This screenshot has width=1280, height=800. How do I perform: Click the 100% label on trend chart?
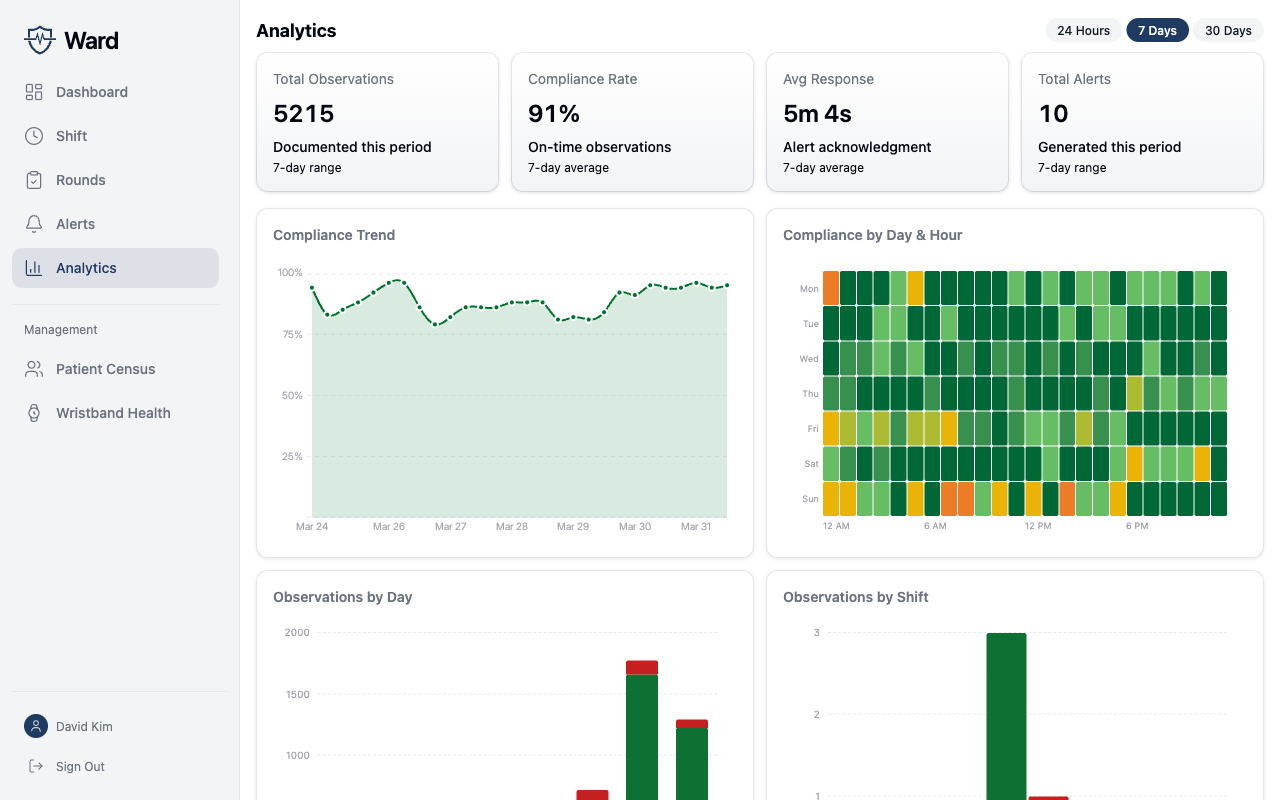tap(290, 273)
